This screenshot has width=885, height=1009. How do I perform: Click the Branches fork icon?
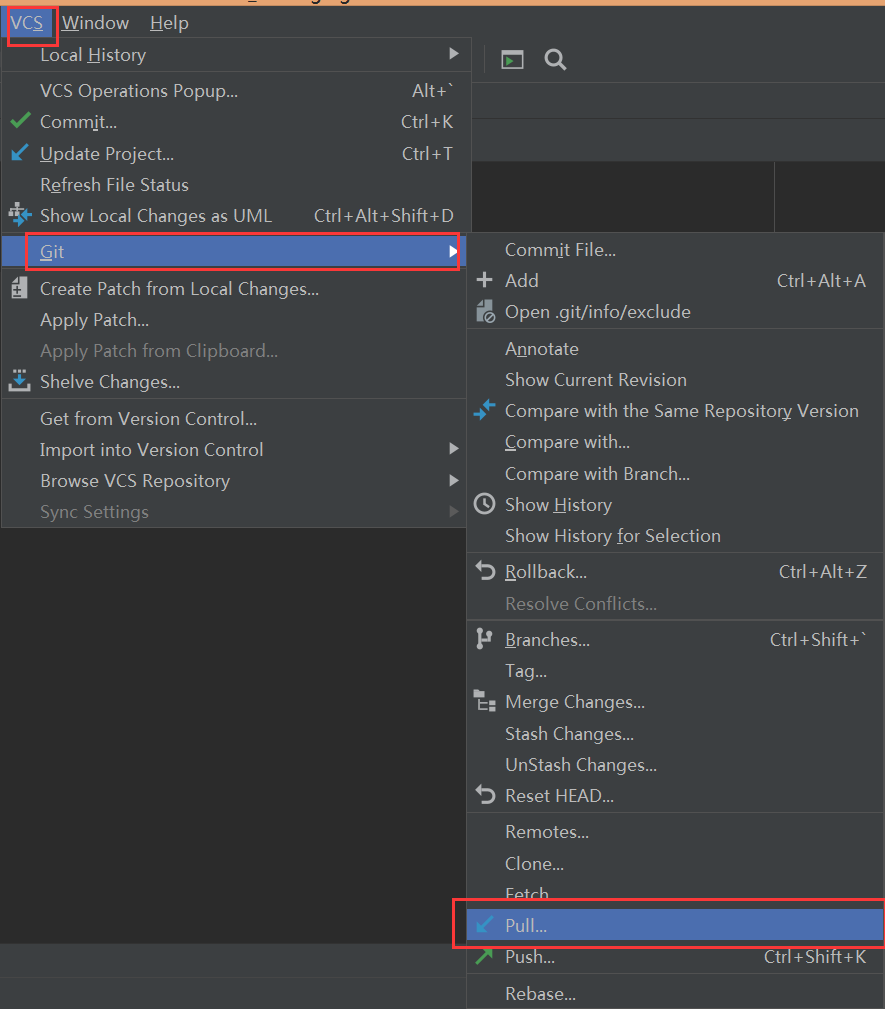click(484, 639)
